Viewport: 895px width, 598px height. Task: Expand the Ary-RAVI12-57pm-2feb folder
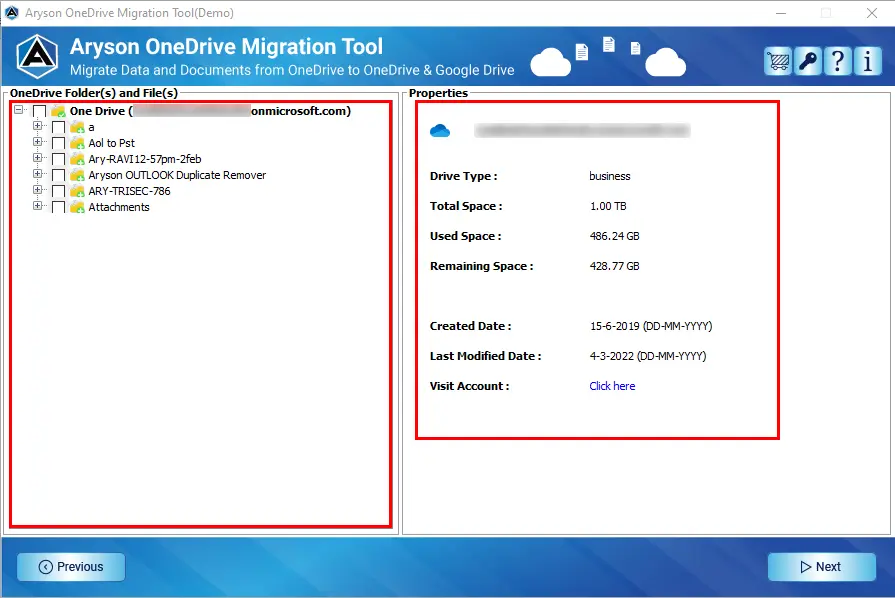[x=38, y=157]
